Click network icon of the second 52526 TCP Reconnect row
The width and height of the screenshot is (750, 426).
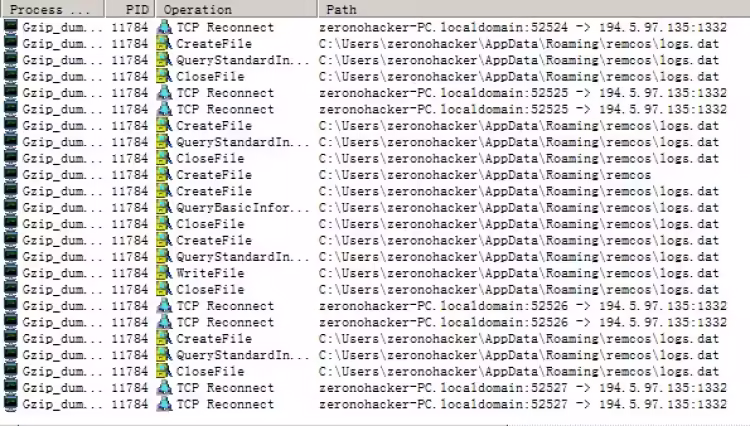click(164, 322)
